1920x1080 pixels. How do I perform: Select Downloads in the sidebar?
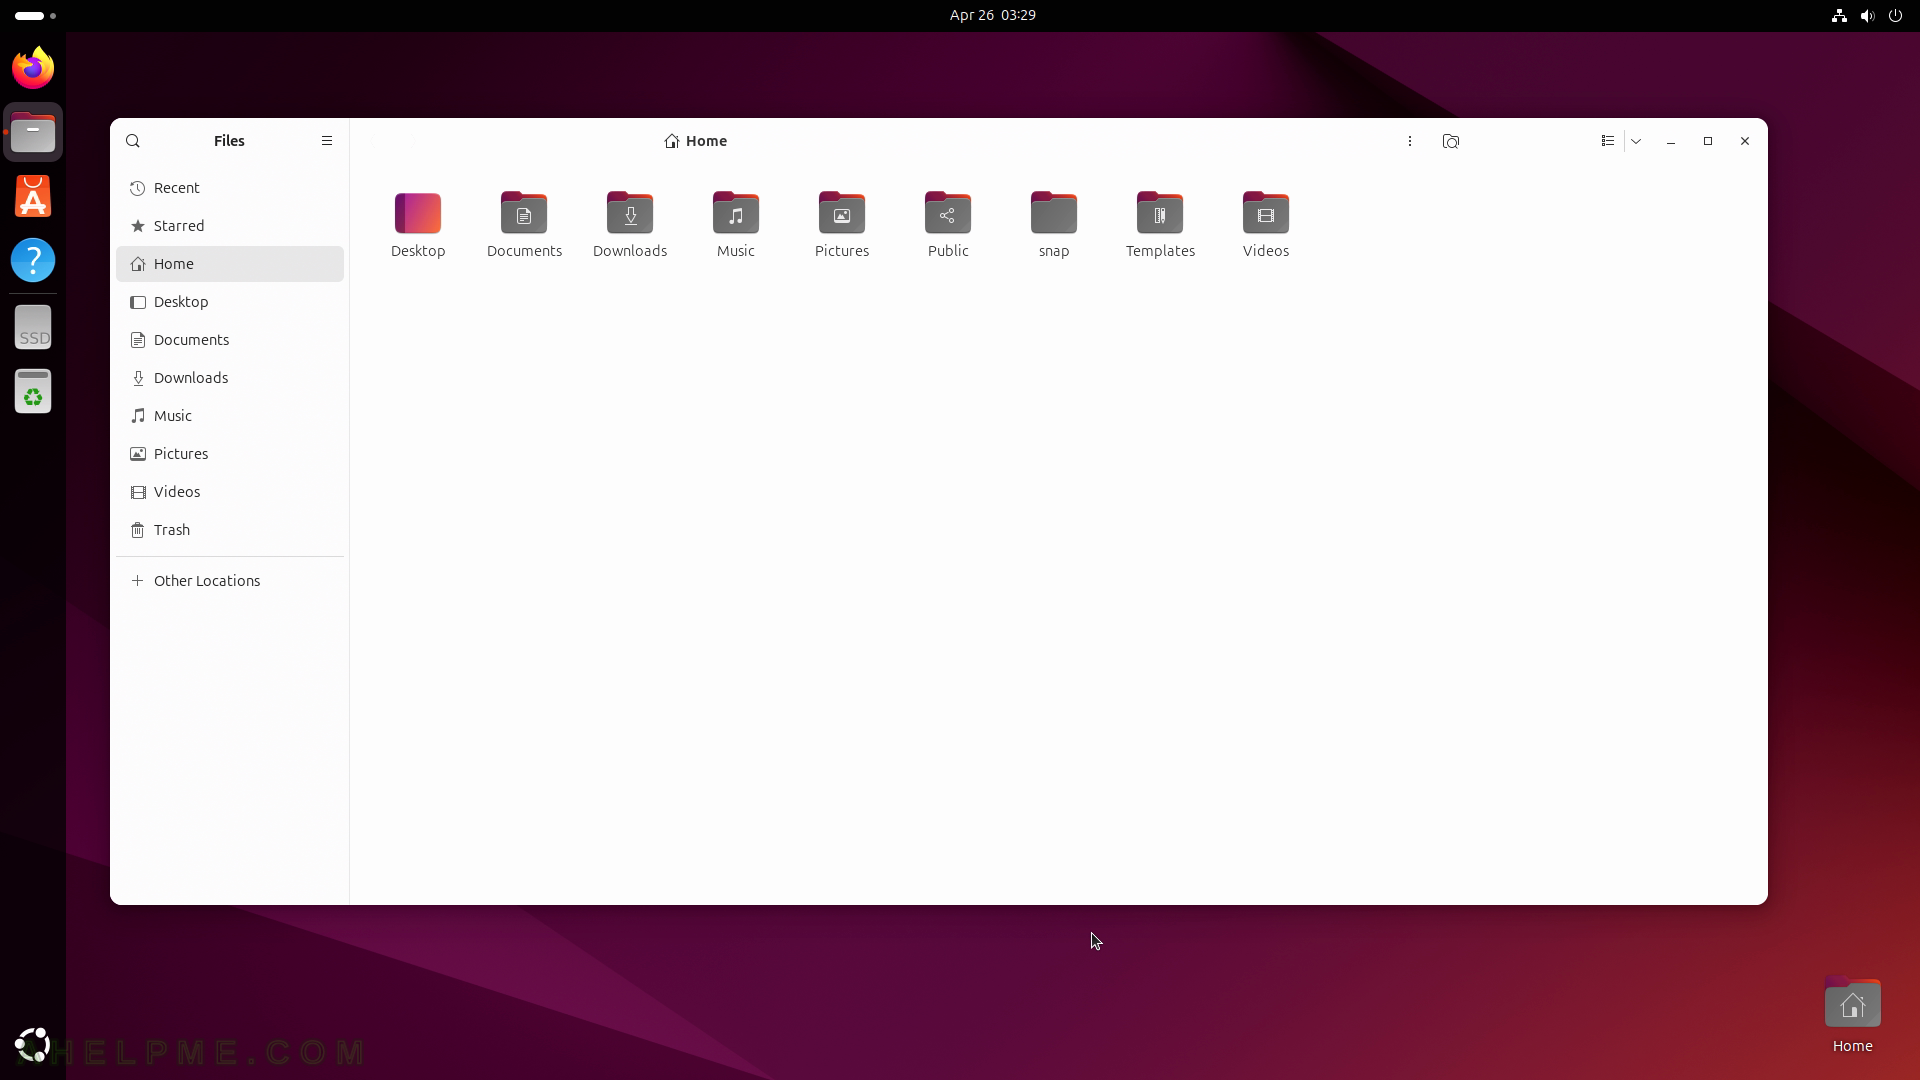(x=230, y=378)
